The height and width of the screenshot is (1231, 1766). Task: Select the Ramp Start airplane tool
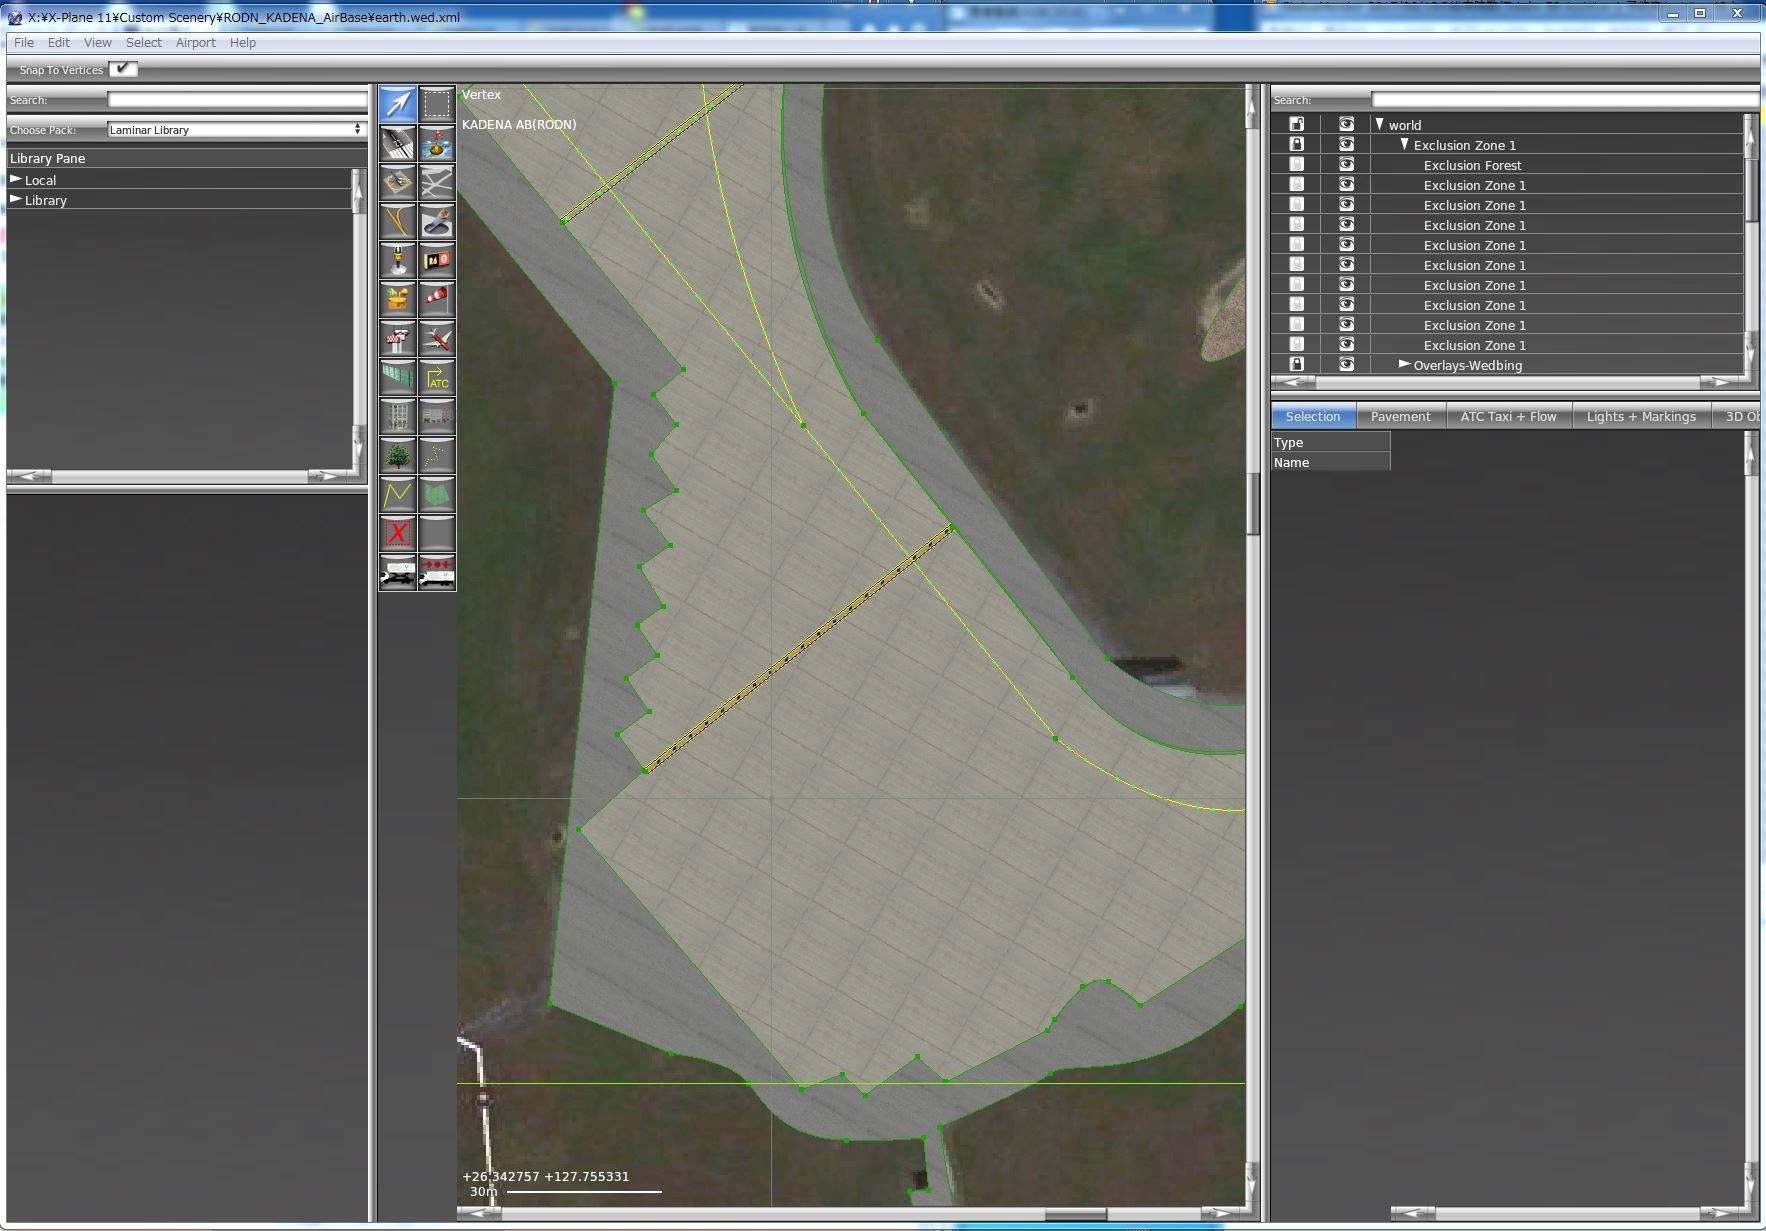437,338
